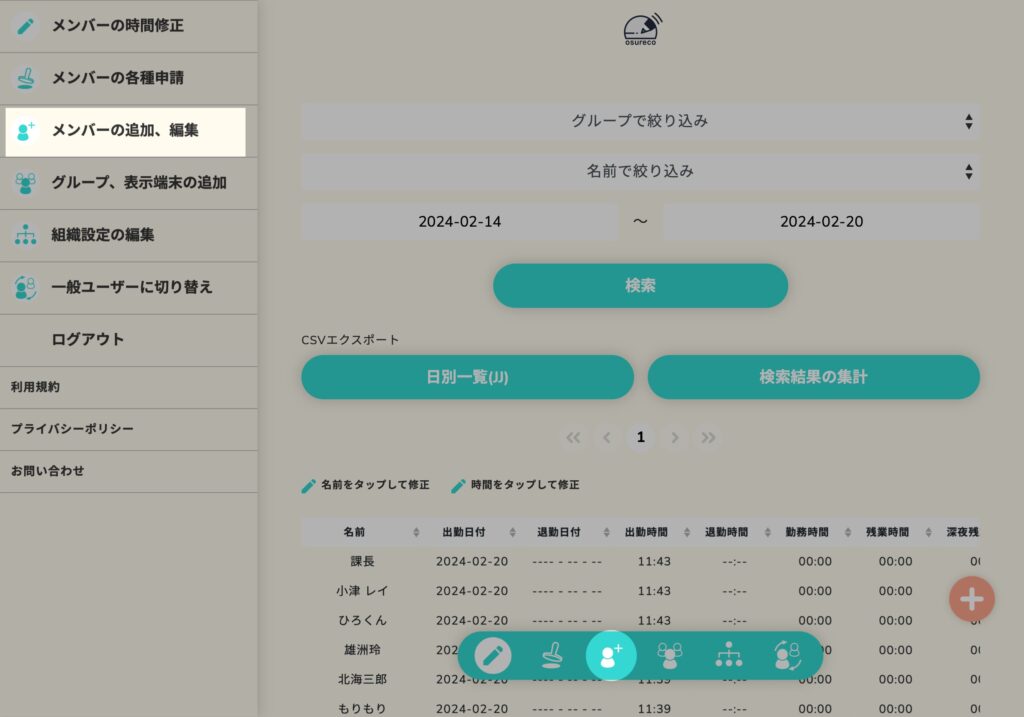Export CSV with 日別一覧(JJ) button
Image resolution: width=1024 pixels, height=717 pixels.
pos(467,377)
